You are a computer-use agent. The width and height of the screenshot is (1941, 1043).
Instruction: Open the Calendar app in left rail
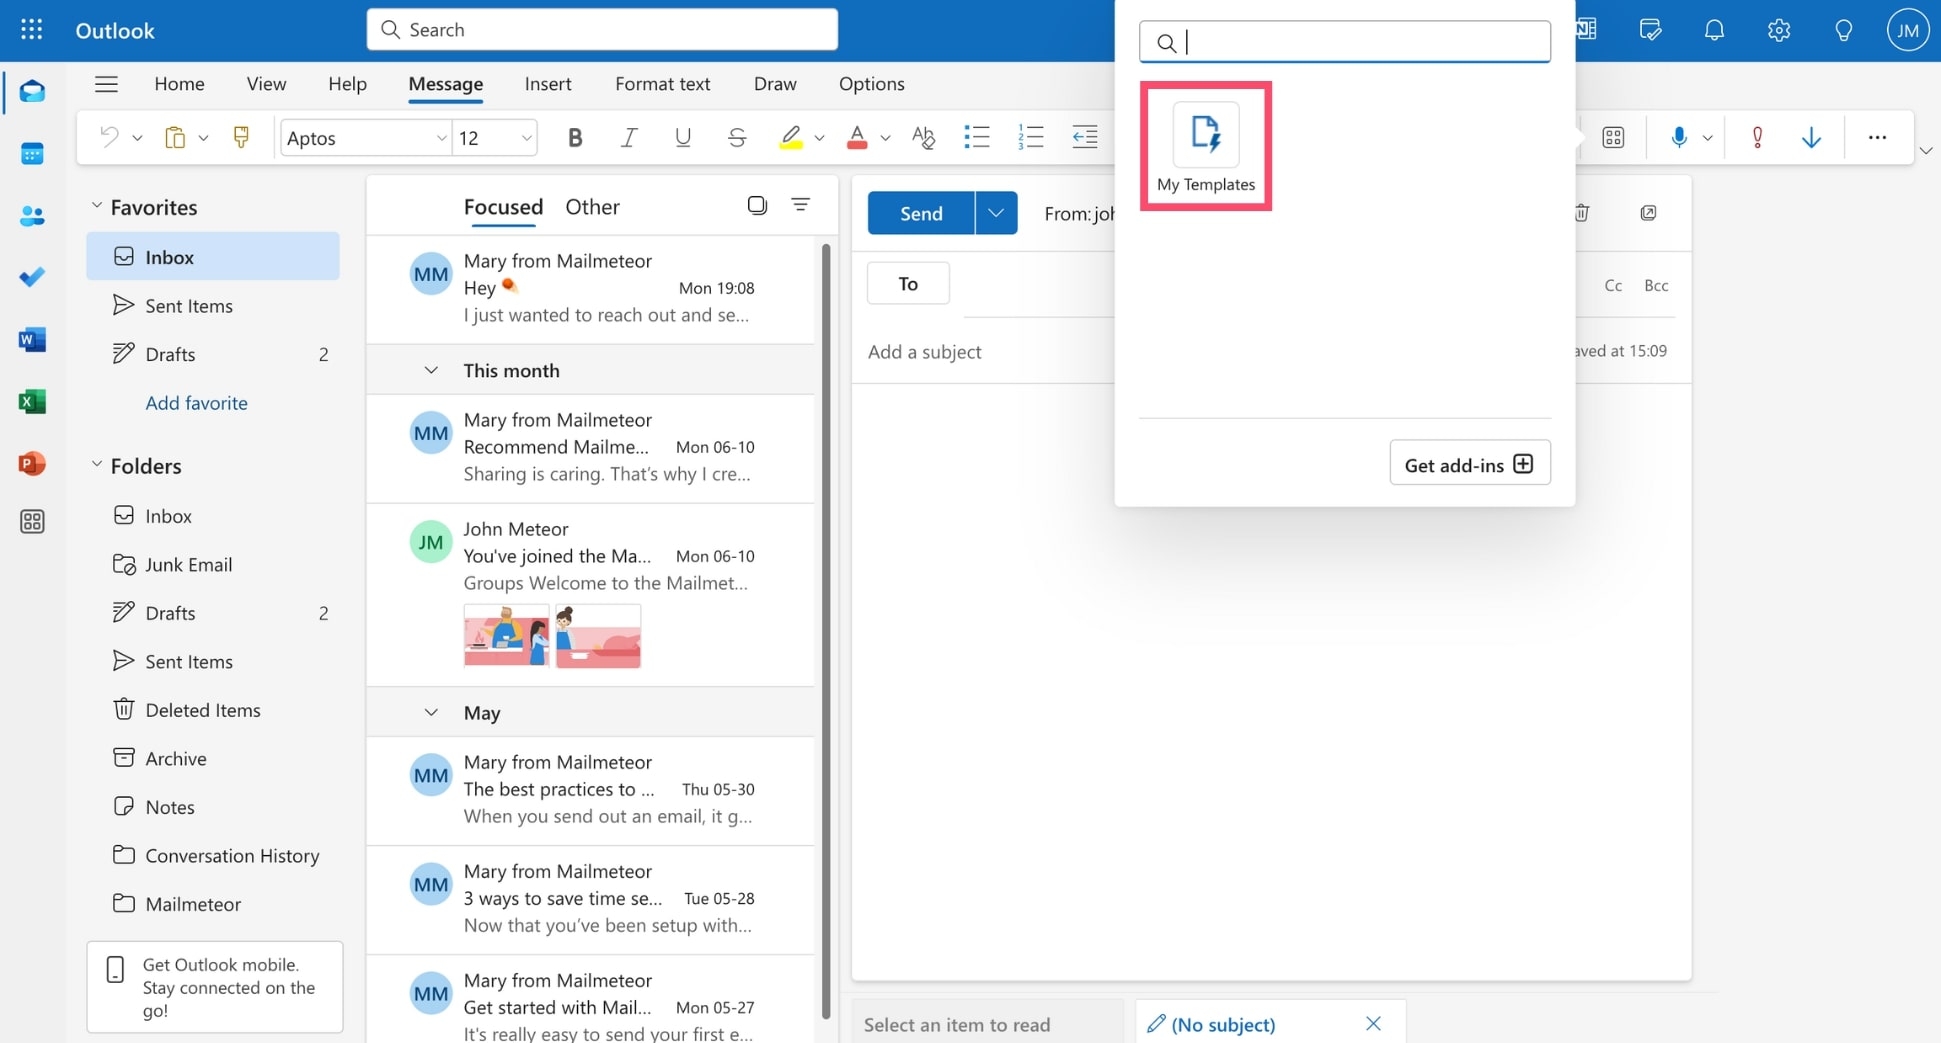(x=32, y=154)
